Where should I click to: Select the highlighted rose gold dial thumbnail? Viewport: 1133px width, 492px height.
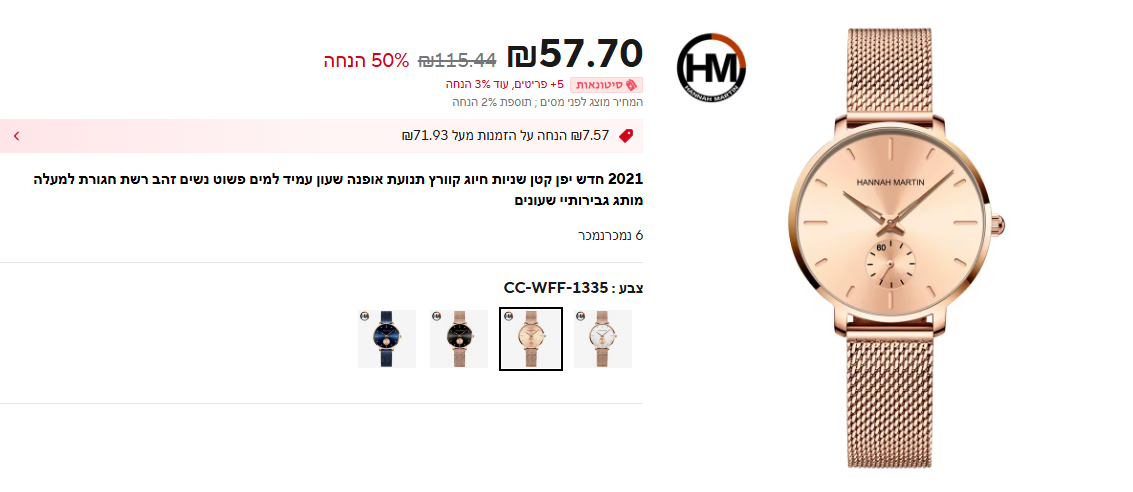[530, 339]
